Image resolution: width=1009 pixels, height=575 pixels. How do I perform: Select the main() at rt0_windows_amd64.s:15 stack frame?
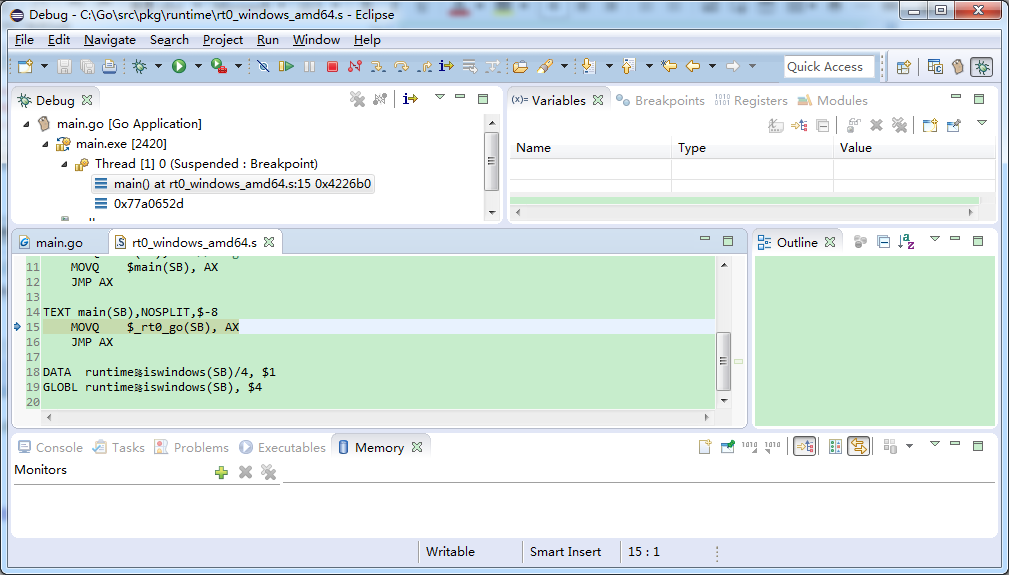pyautogui.click(x=232, y=184)
